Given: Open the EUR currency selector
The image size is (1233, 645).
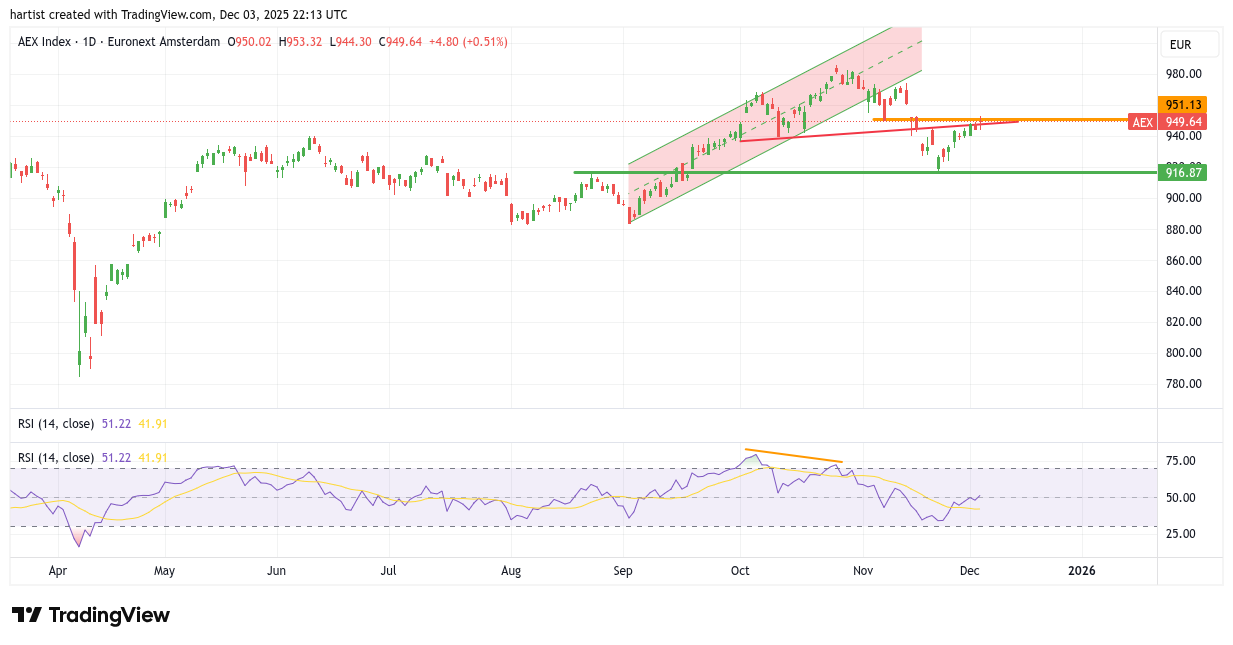Looking at the screenshot, I should 1188,45.
